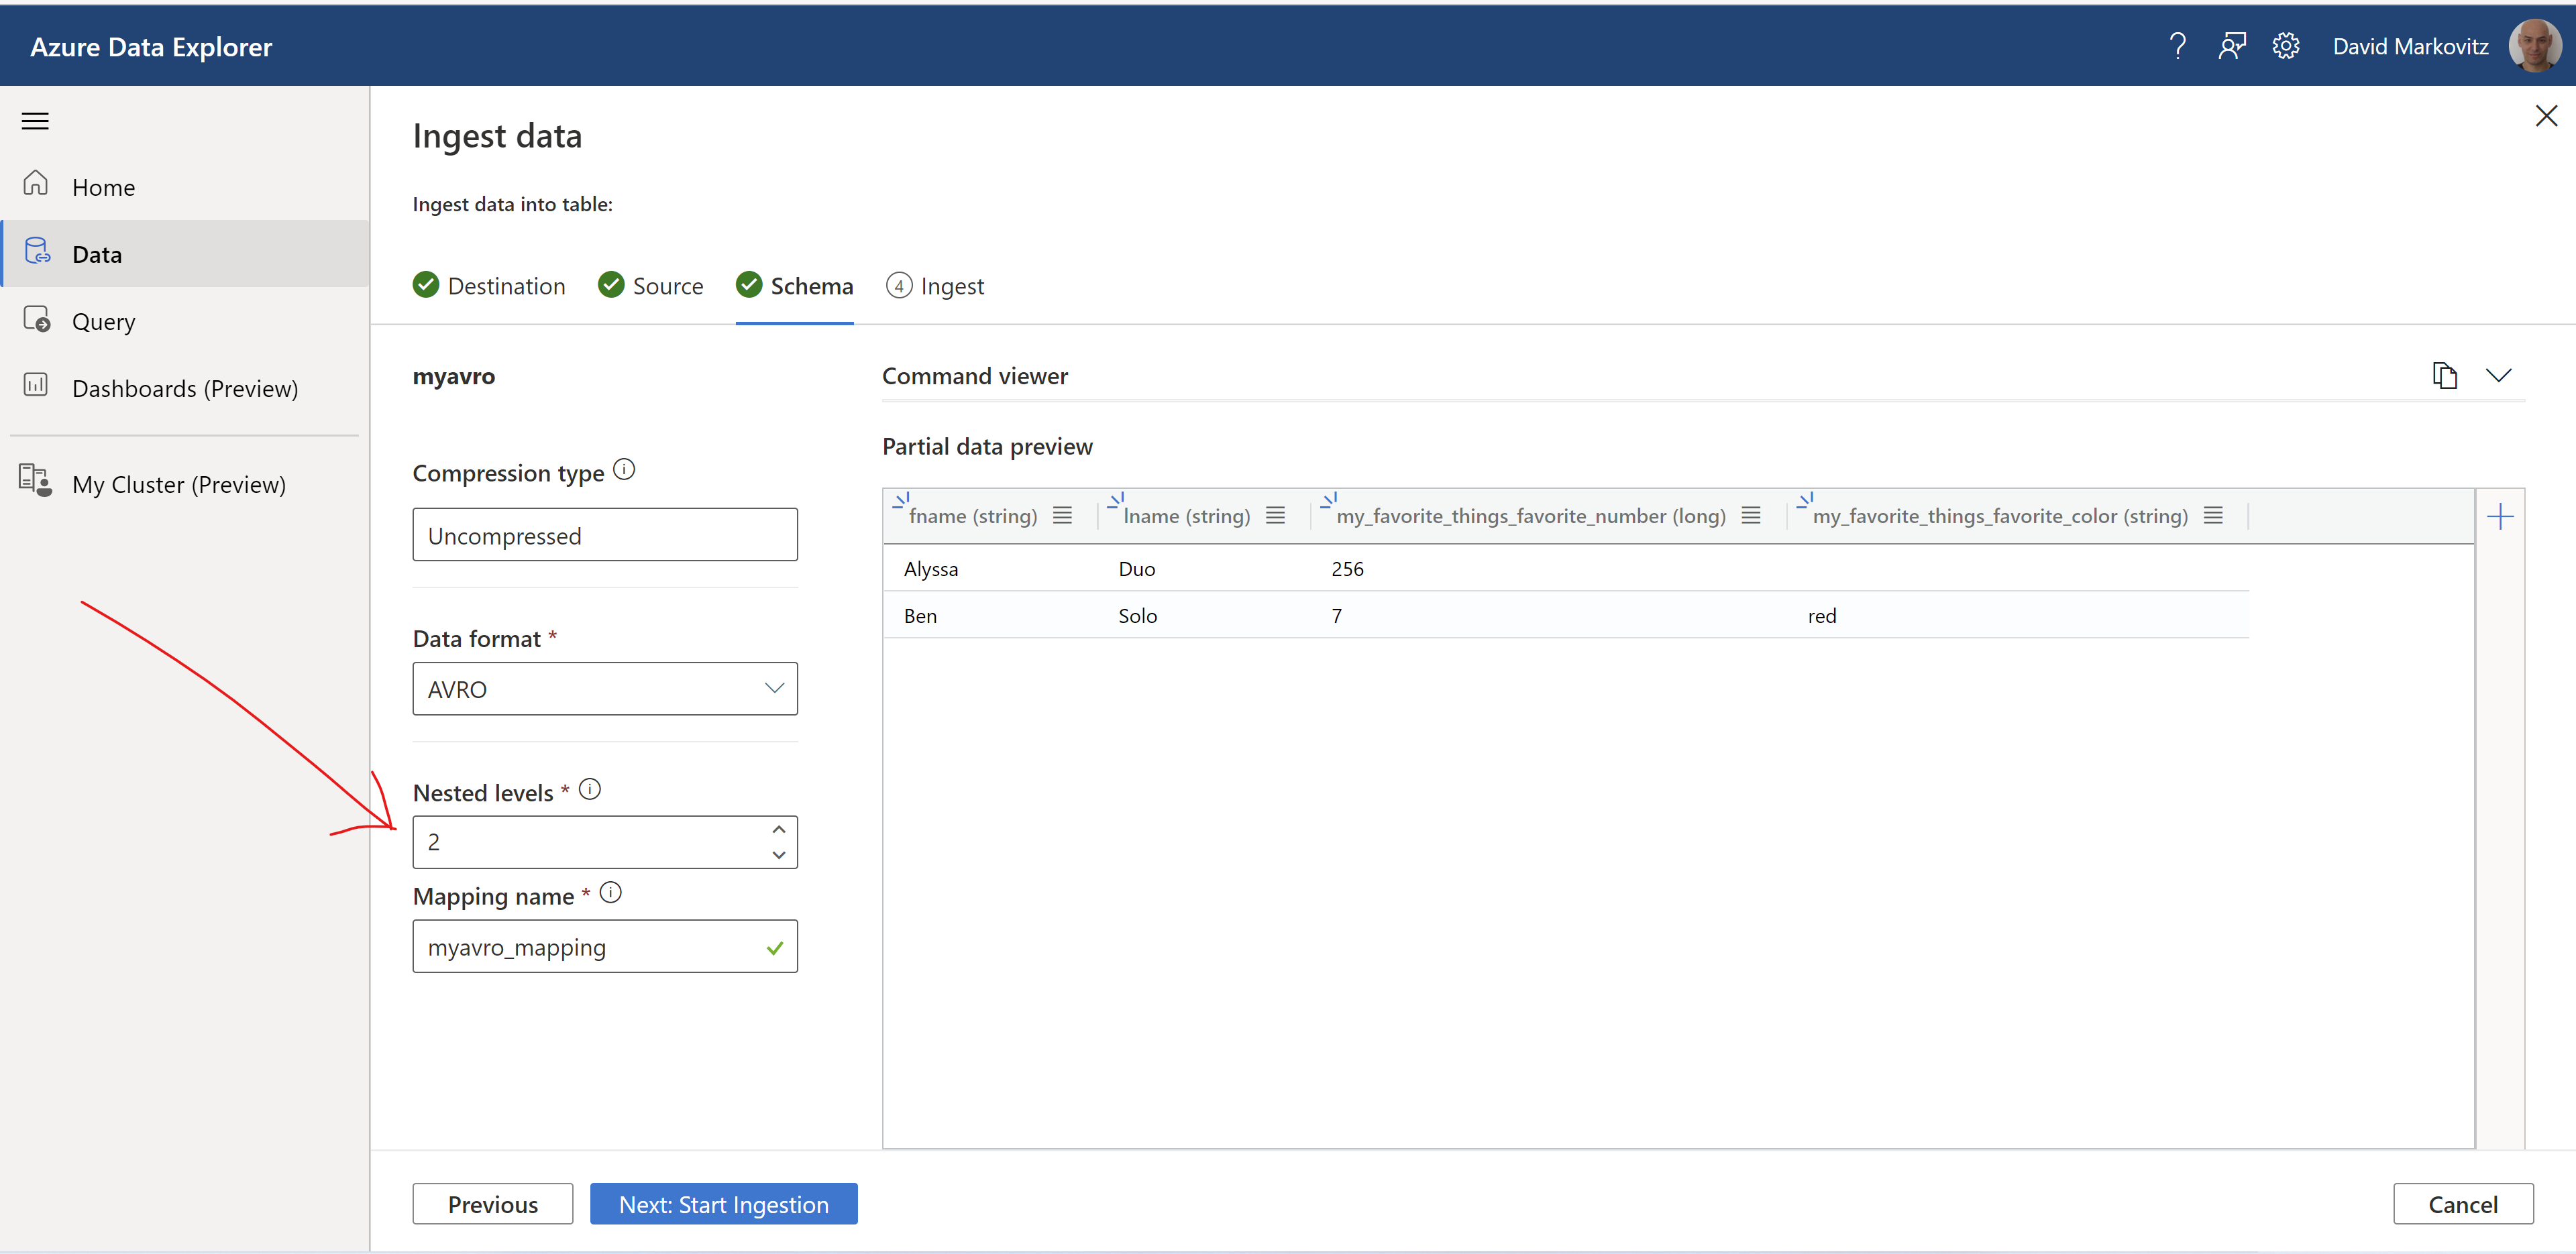The image size is (2576, 1254).
Task: Click Next: Start Ingestion button
Action: coord(723,1203)
